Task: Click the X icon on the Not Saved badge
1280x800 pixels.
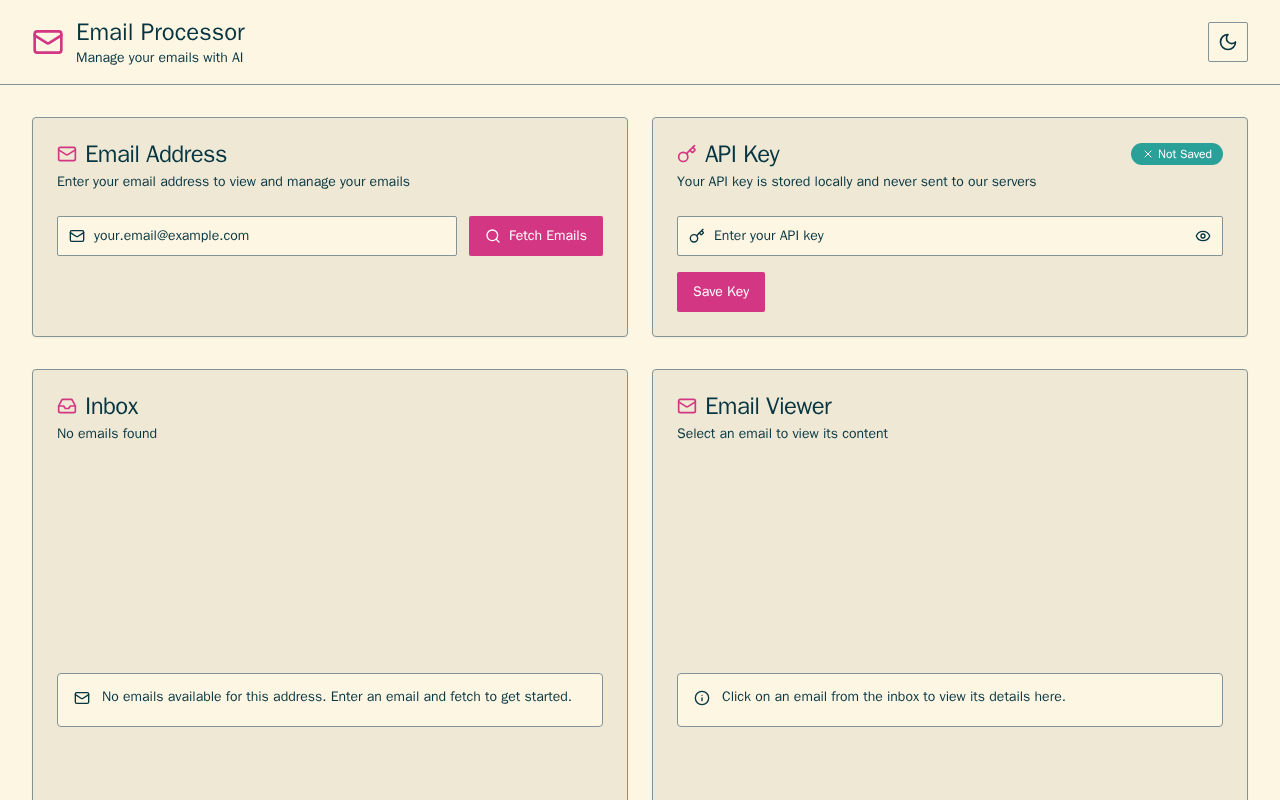Action: [1148, 154]
